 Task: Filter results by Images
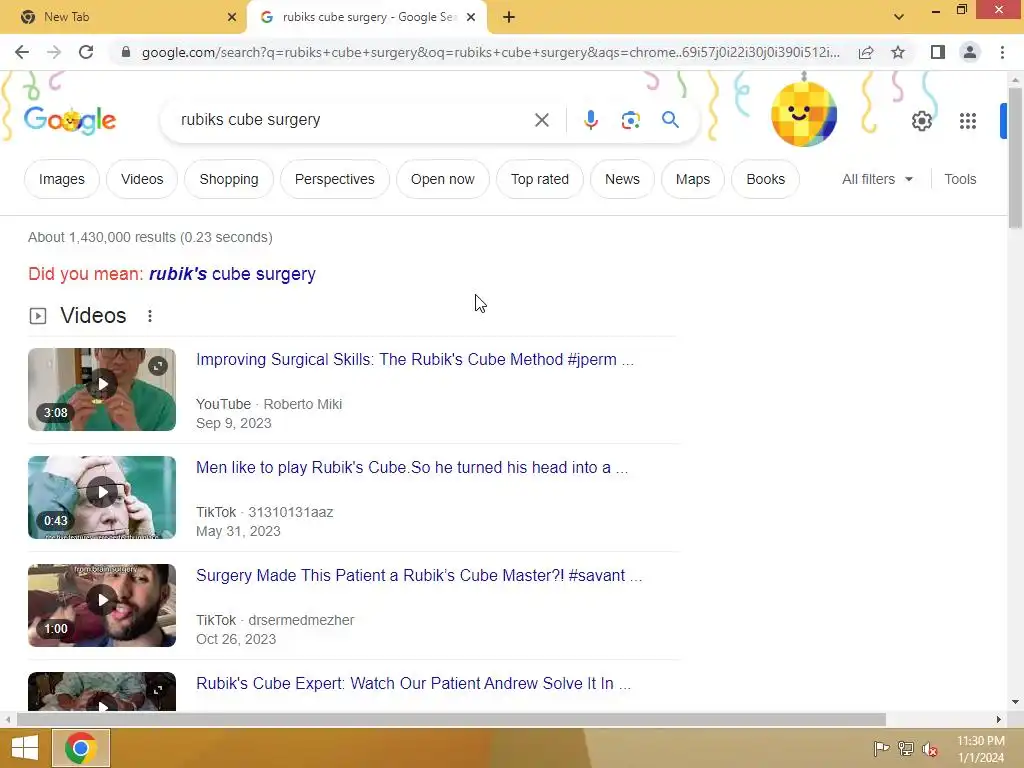pyautogui.click(x=61, y=179)
